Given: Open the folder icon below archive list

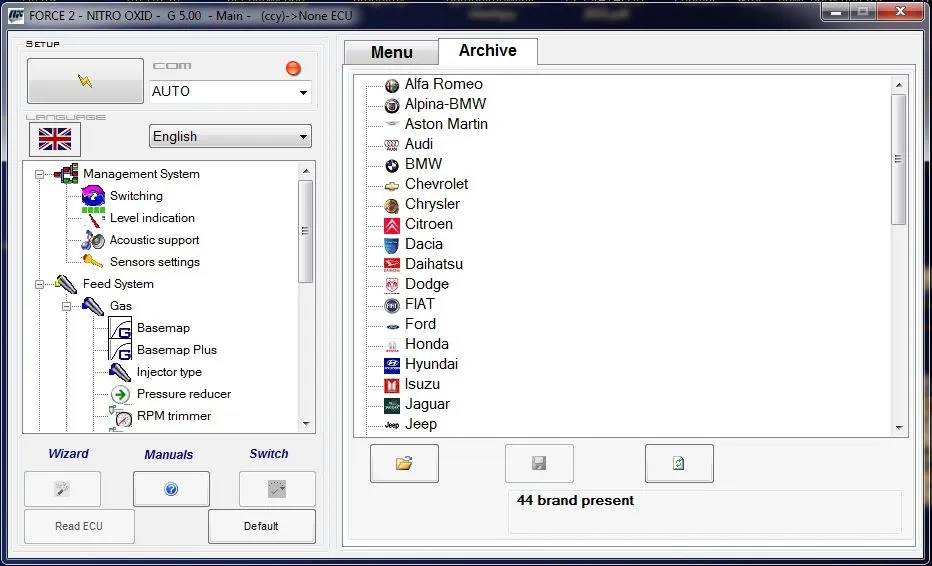Looking at the screenshot, I should click(x=404, y=463).
